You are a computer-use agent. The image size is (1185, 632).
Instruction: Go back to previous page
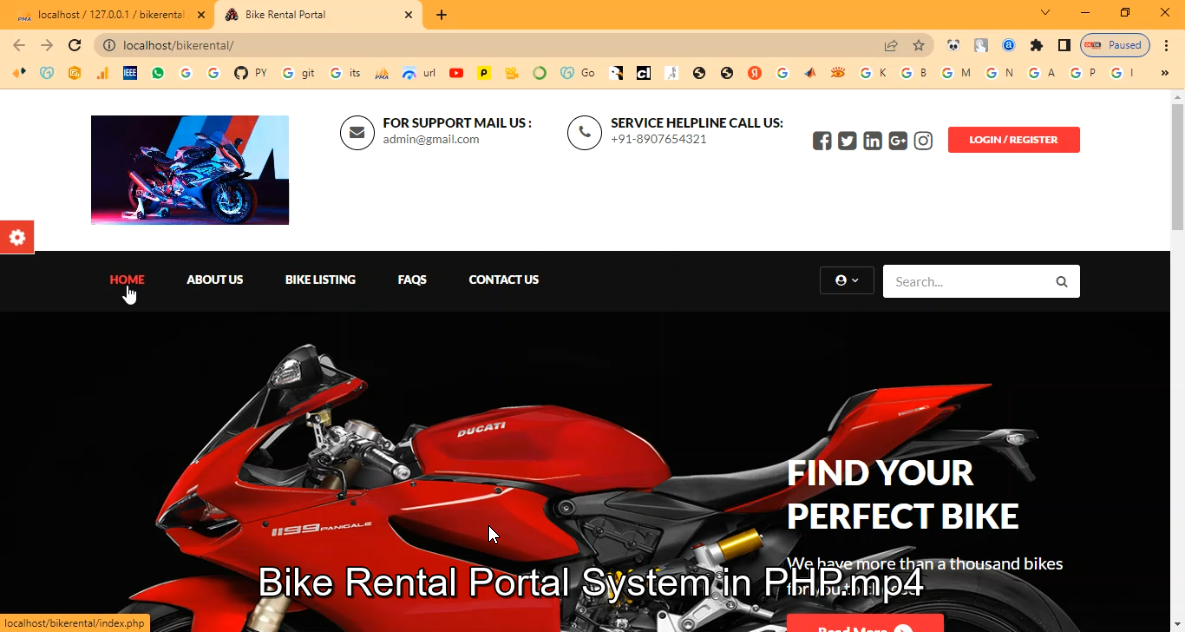(x=19, y=45)
